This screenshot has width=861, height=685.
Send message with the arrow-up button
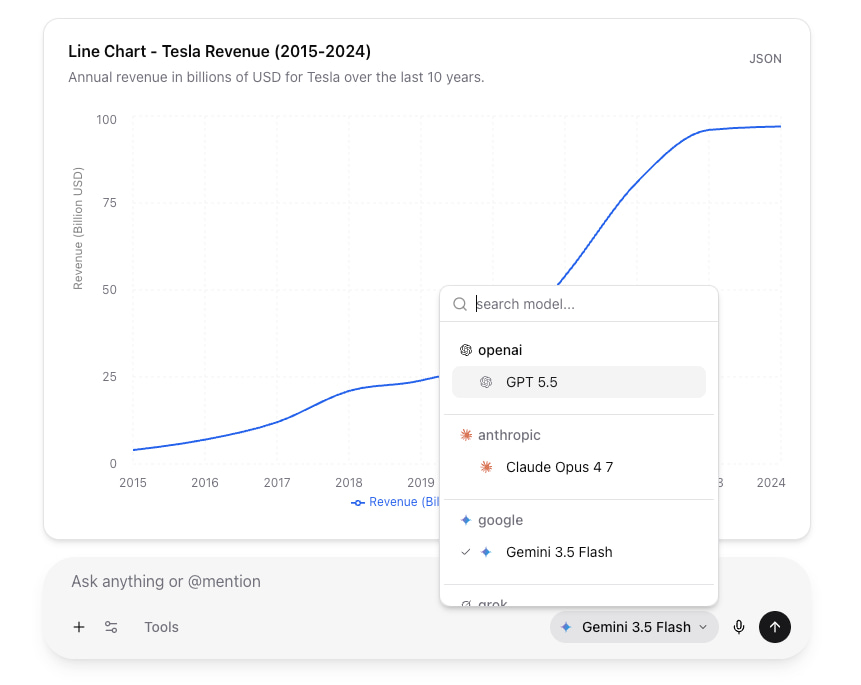coord(775,627)
